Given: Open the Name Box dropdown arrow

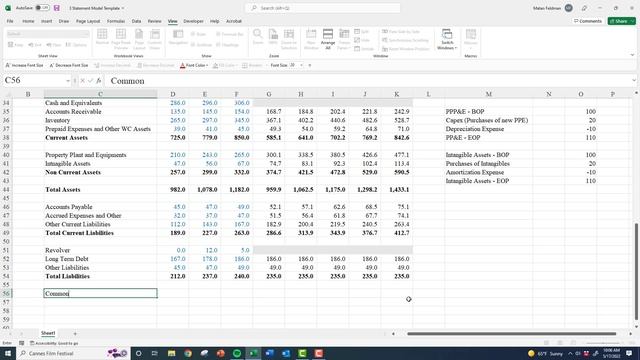Looking at the screenshot, I should coord(68,81).
